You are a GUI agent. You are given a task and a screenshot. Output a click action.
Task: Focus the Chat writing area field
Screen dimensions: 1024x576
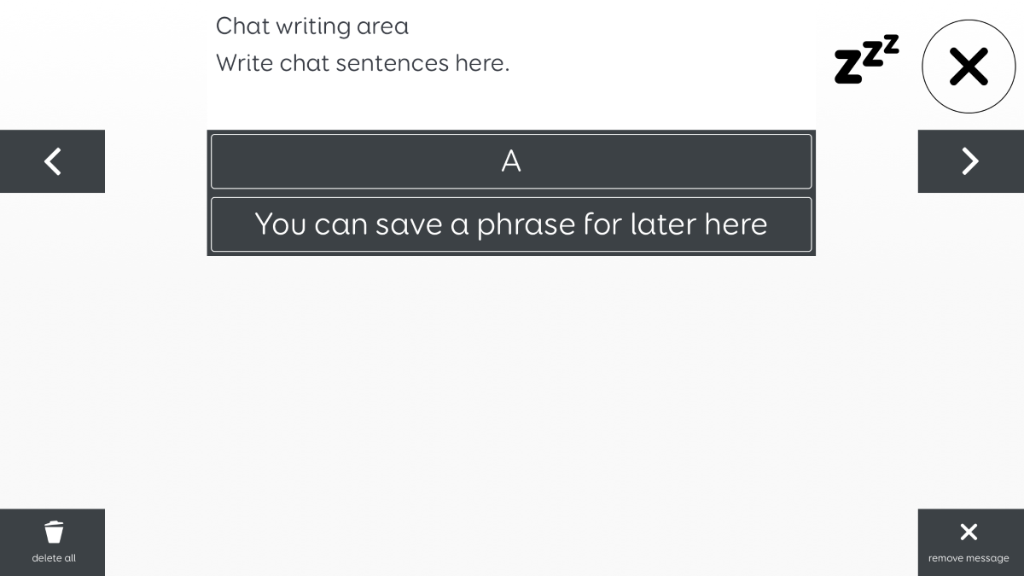[511, 65]
